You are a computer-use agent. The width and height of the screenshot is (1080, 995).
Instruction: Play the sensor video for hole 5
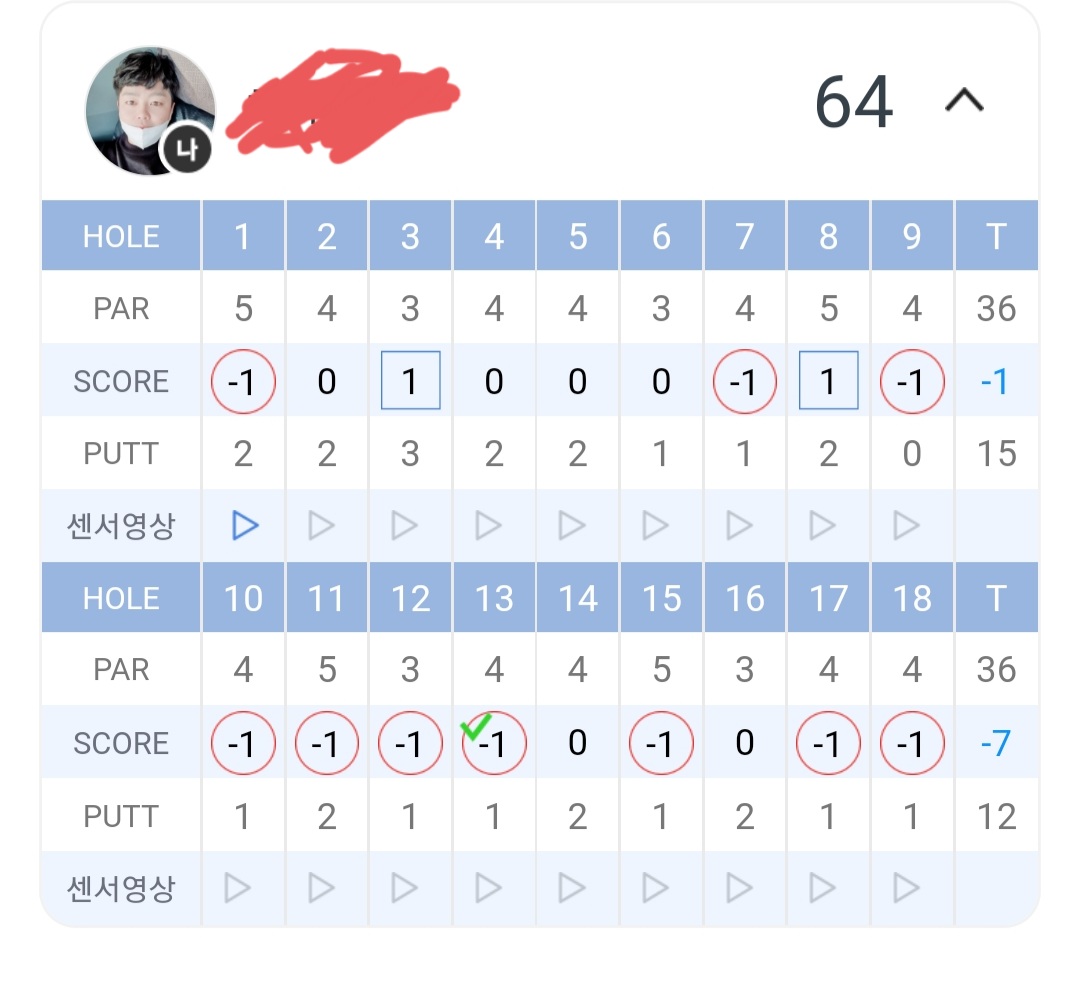coord(572,525)
